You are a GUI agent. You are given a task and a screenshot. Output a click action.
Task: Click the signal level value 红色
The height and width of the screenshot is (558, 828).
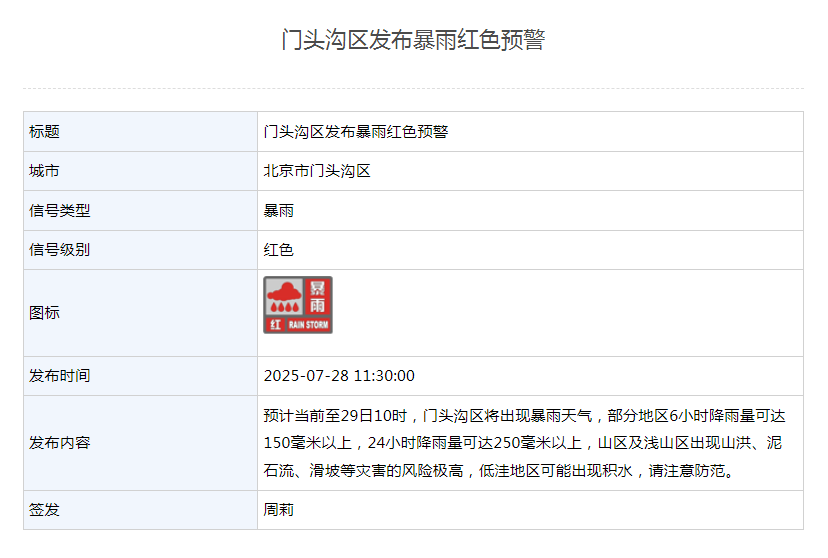tap(278, 249)
